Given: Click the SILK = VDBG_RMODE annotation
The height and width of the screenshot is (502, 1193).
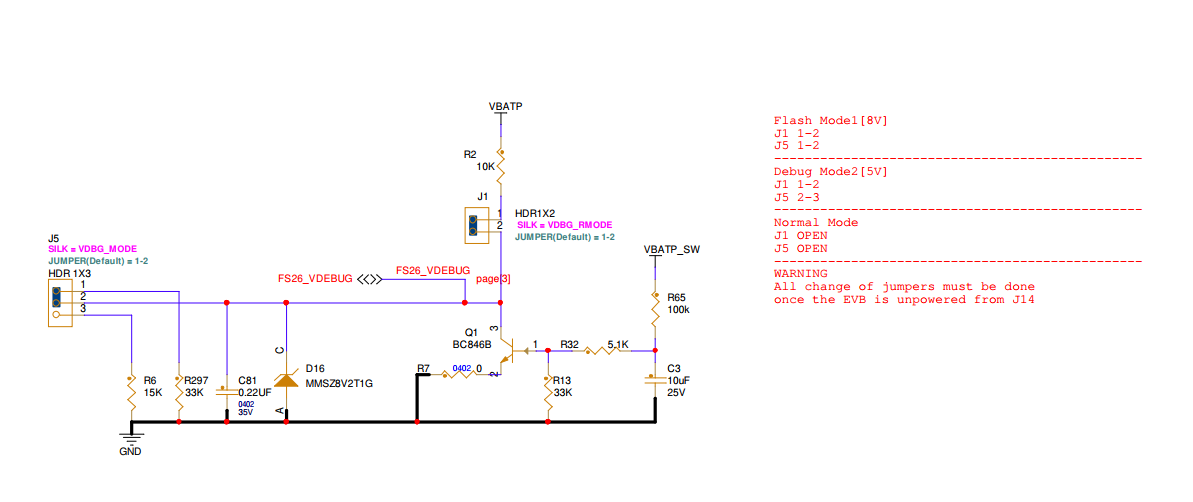Looking at the screenshot, I should click(564, 225).
